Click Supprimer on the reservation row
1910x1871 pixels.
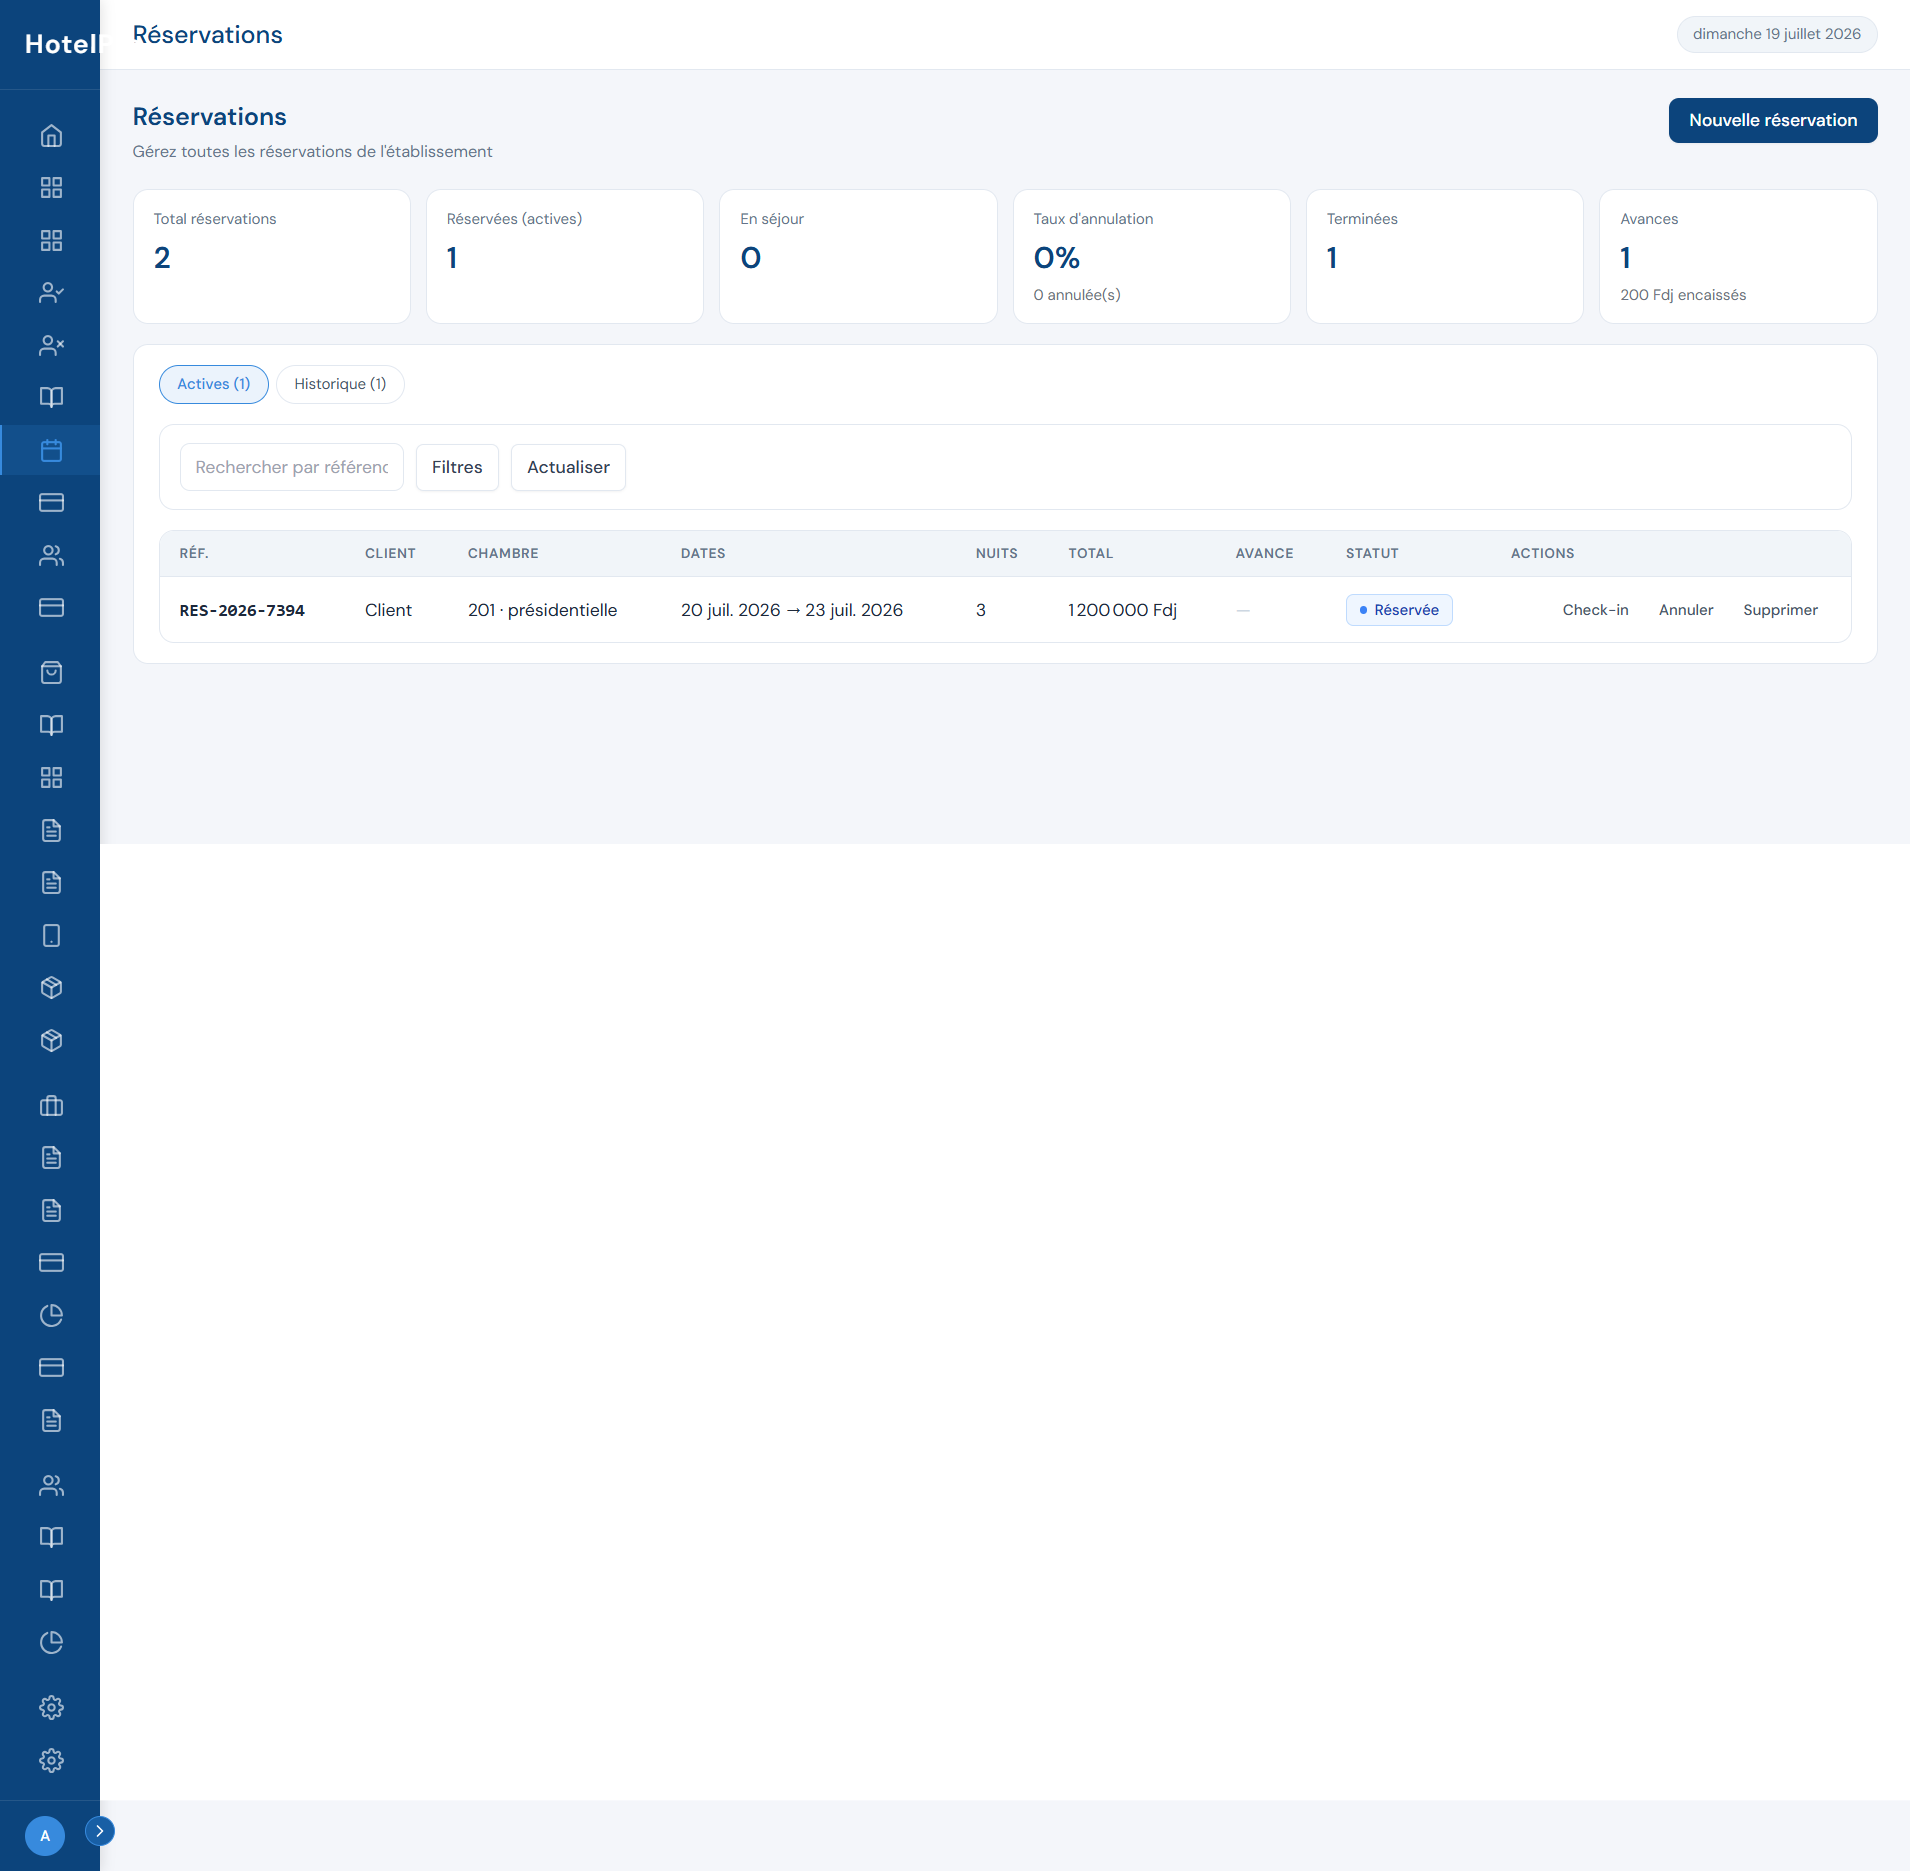(x=1780, y=610)
